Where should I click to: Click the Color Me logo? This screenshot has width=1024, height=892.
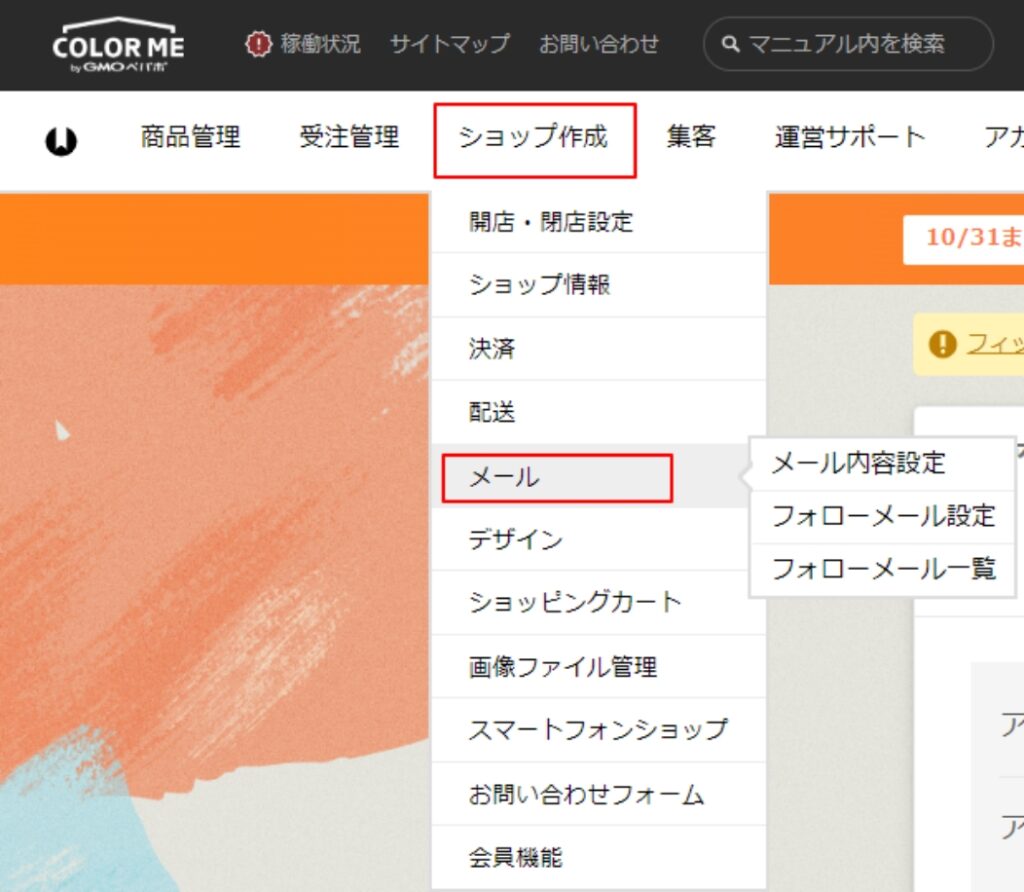coord(118,45)
